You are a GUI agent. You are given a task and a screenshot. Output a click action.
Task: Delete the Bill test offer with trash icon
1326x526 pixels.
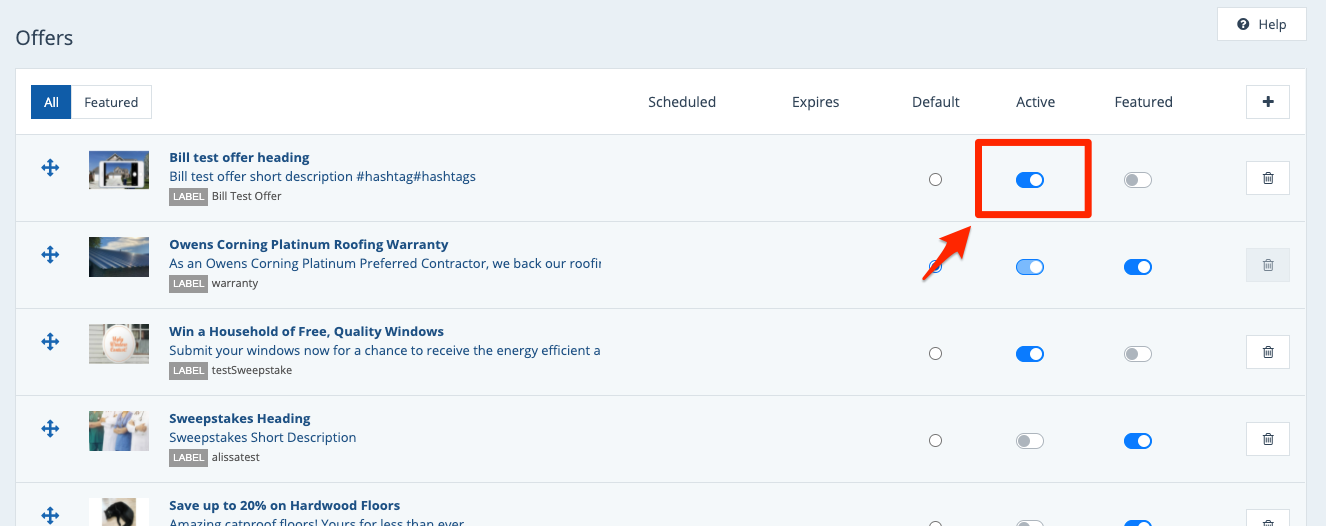coord(1267,178)
